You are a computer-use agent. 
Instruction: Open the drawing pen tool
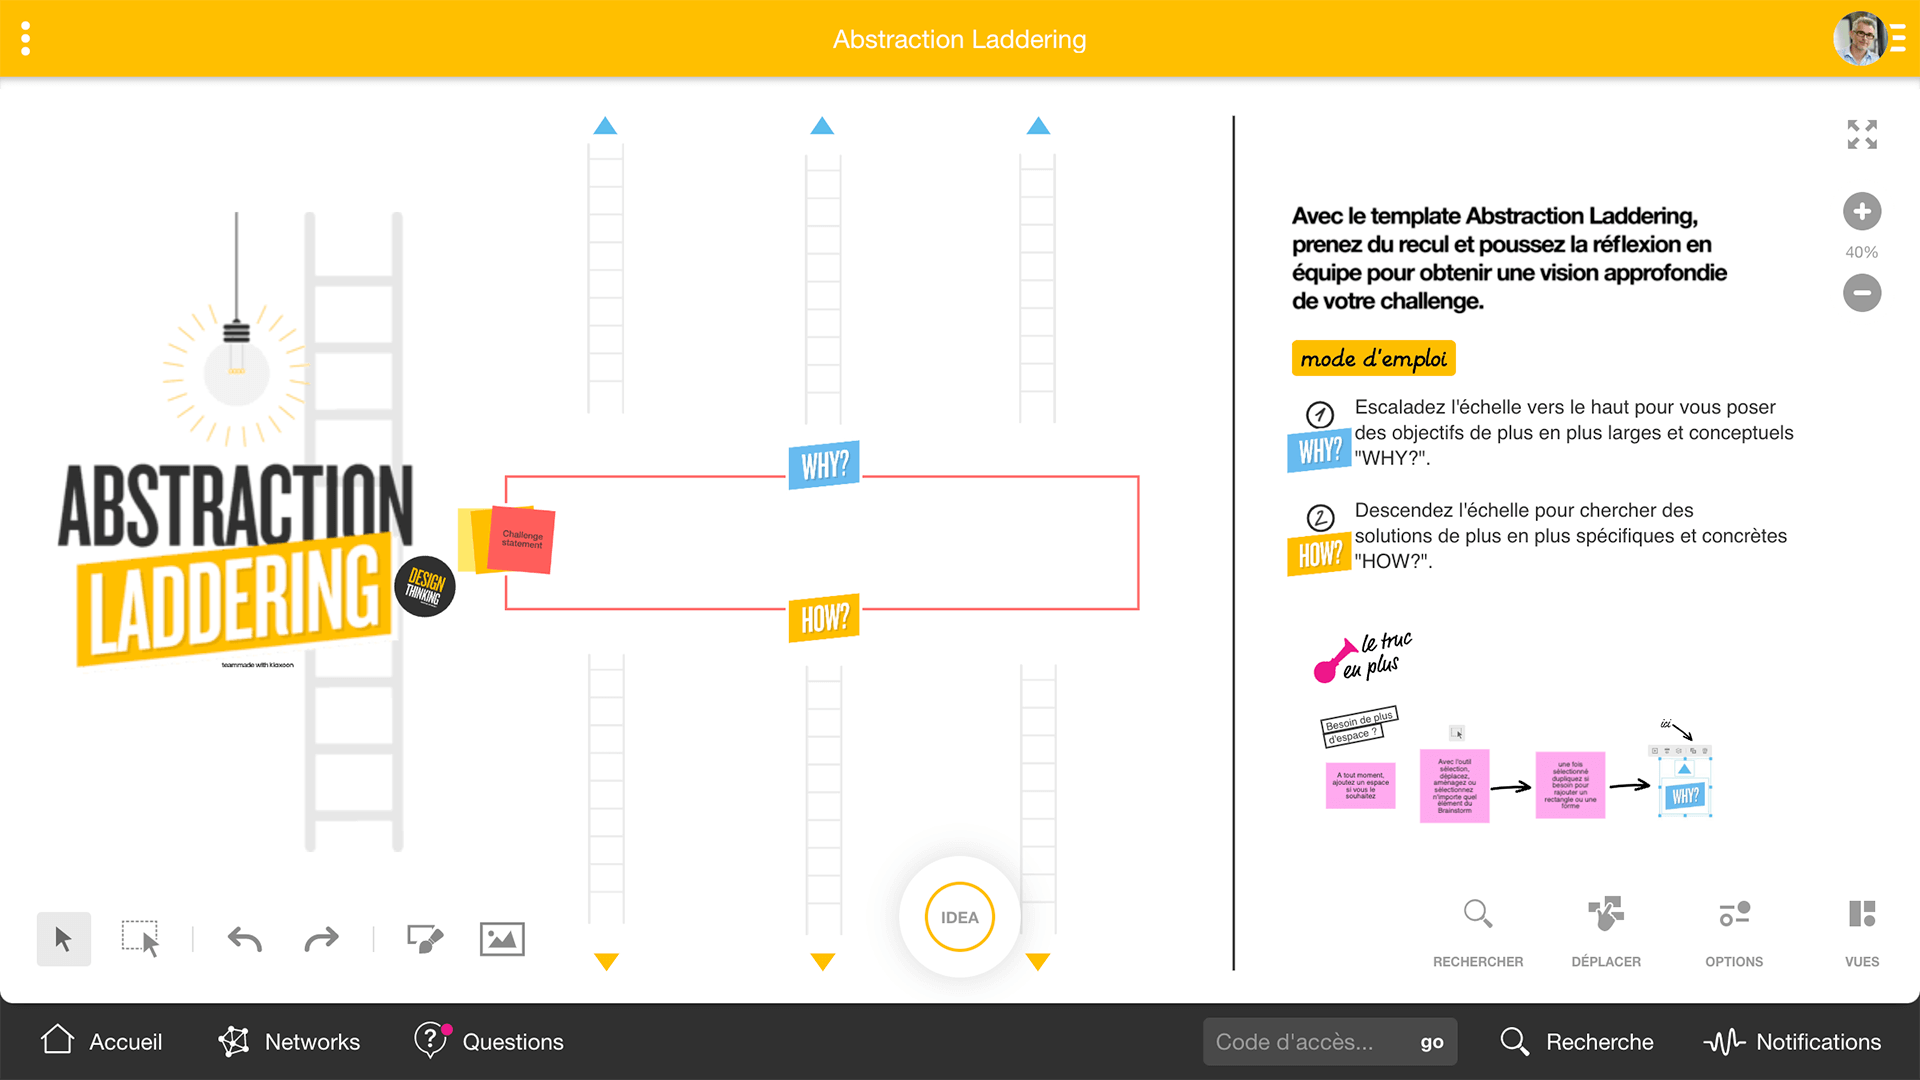tap(424, 939)
